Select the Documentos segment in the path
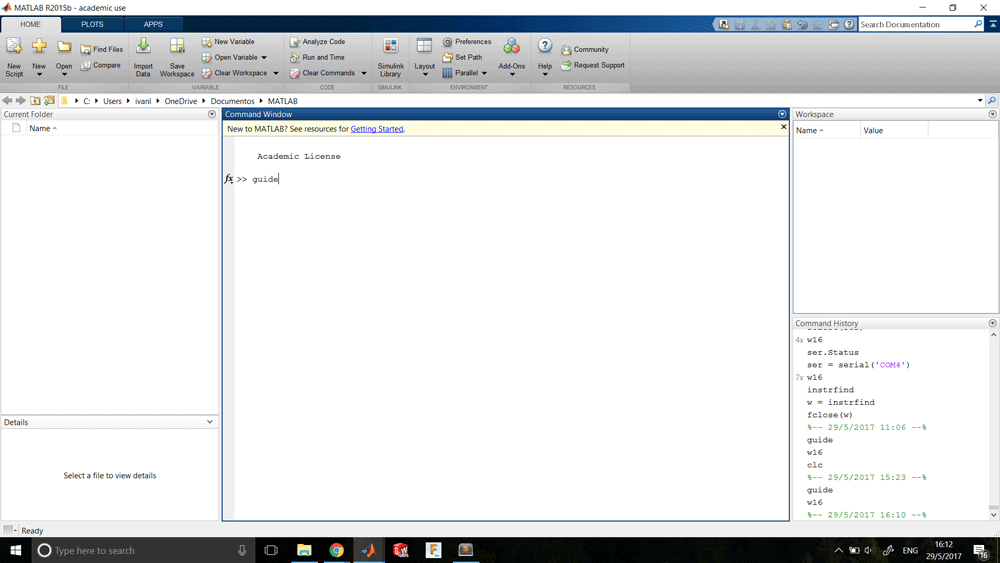The width and height of the screenshot is (1000, 563). (232, 101)
